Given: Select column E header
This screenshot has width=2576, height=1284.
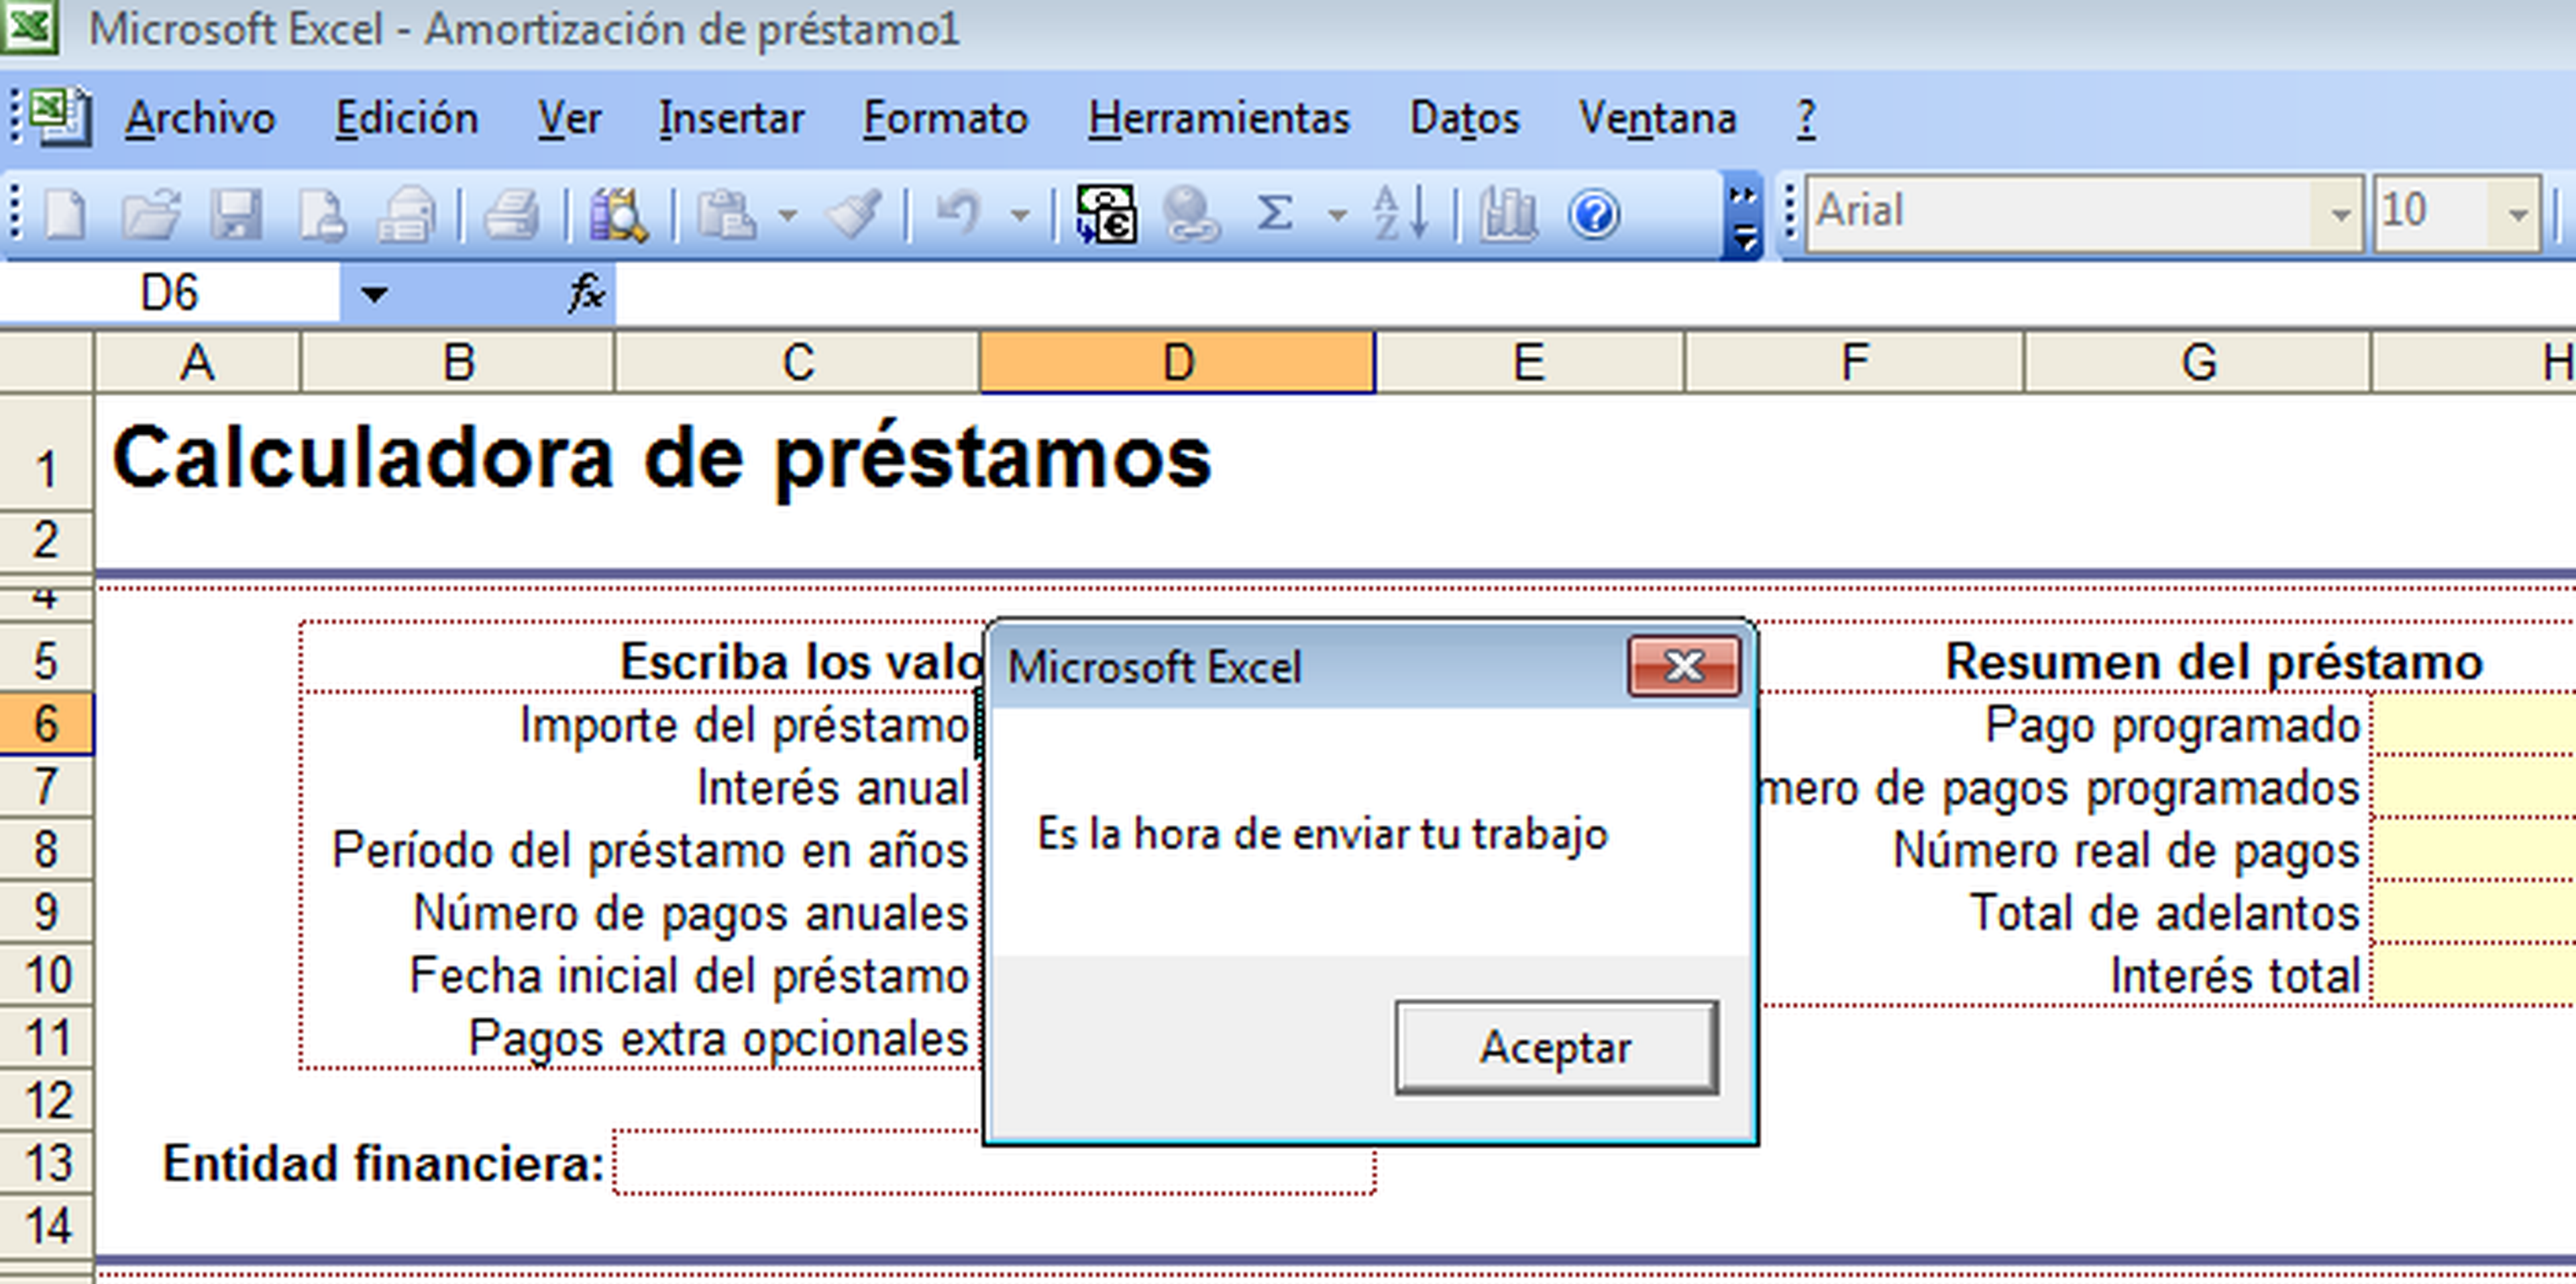Looking at the screenshot, I should coord(1530,362).
